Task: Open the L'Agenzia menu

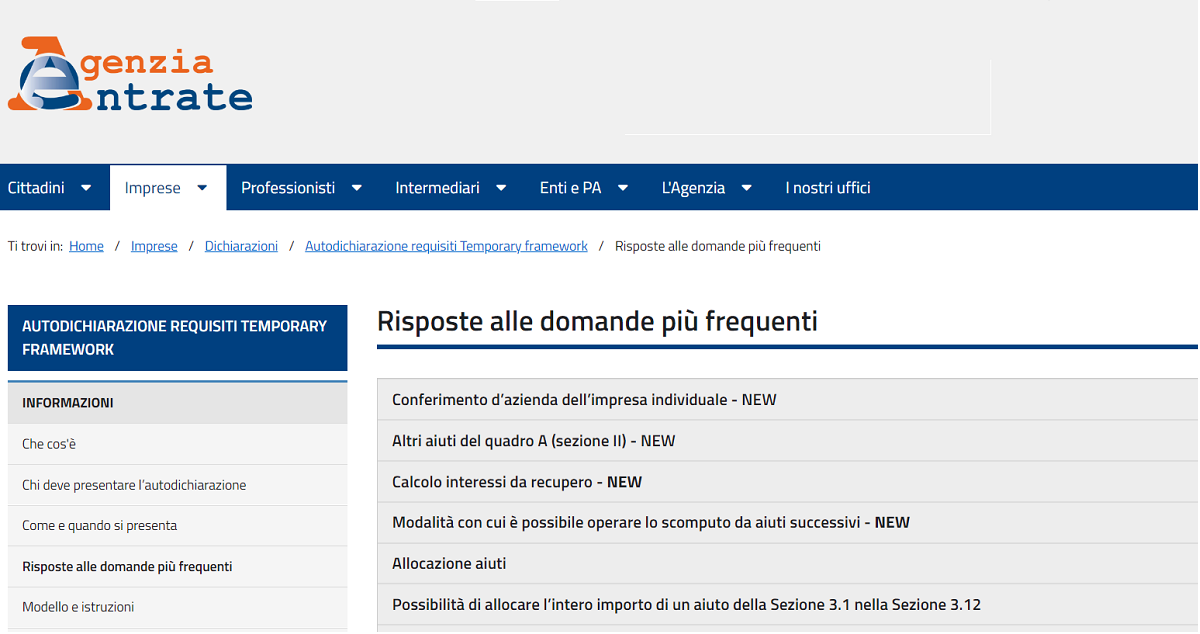Action: pyautogui.click(x=693, y=188)
